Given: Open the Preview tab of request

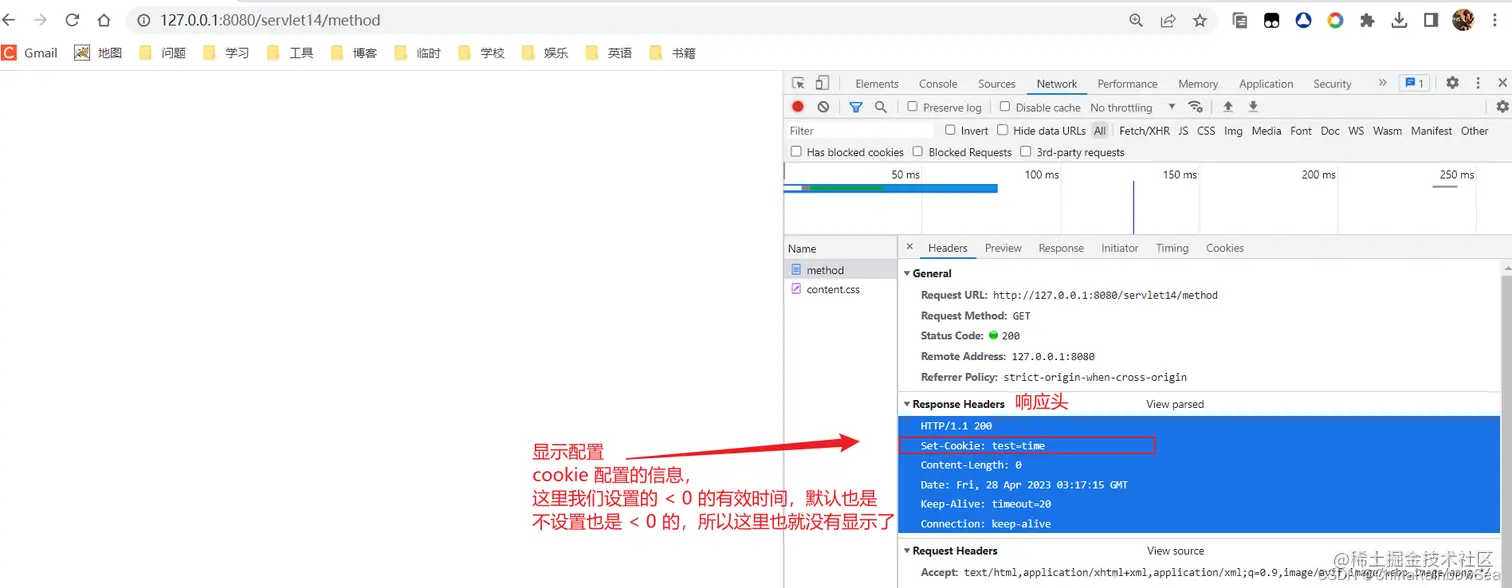Looking at the screenshot, I should tap(1003, 248).
